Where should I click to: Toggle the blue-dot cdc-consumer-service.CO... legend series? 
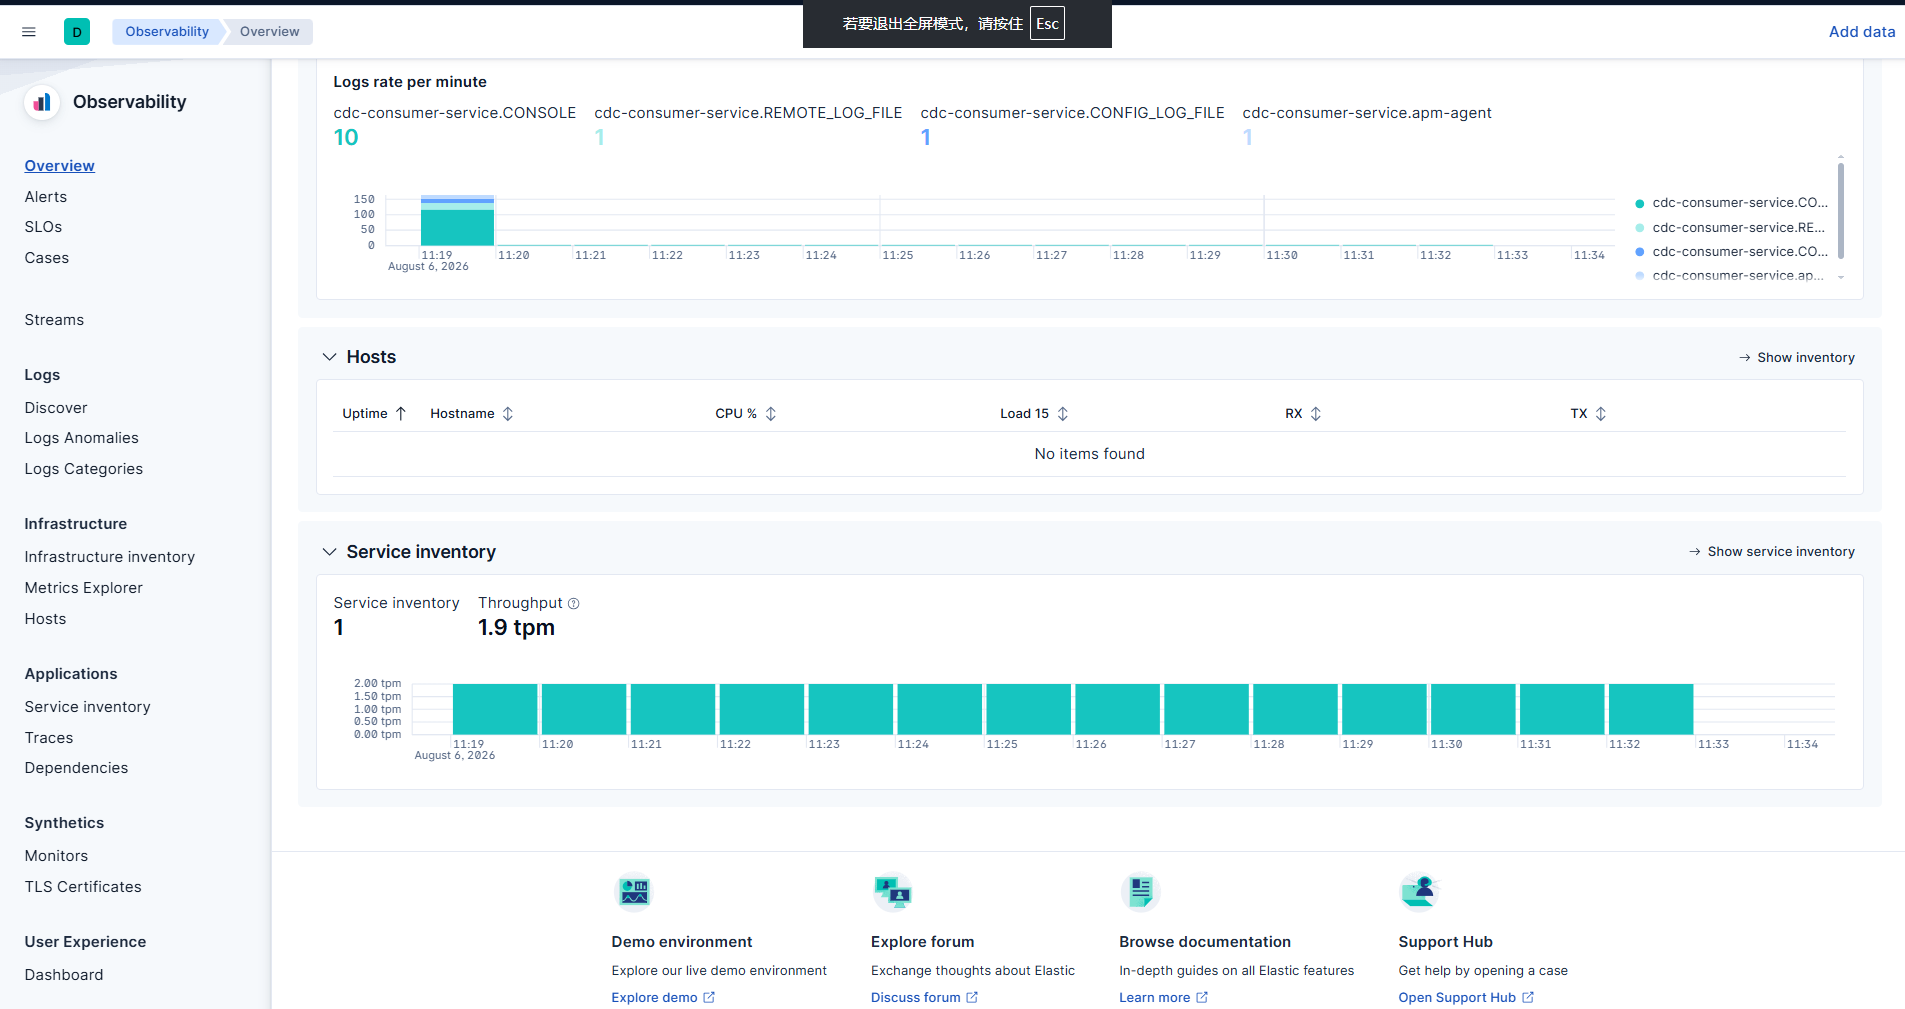[x=1740, y=252]
